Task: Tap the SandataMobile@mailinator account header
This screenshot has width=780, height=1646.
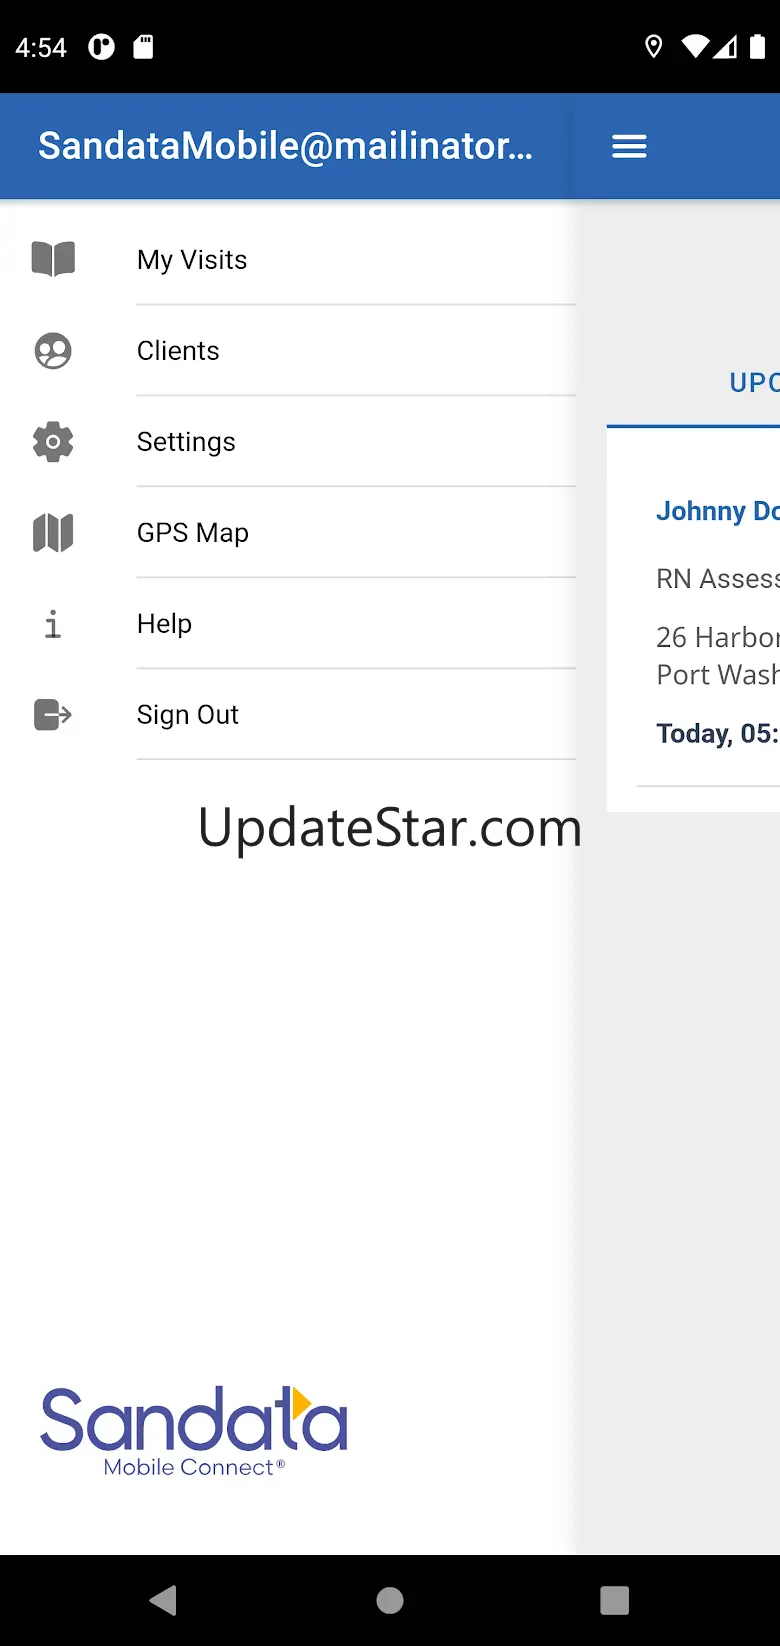Action: [x=285, y=146]
